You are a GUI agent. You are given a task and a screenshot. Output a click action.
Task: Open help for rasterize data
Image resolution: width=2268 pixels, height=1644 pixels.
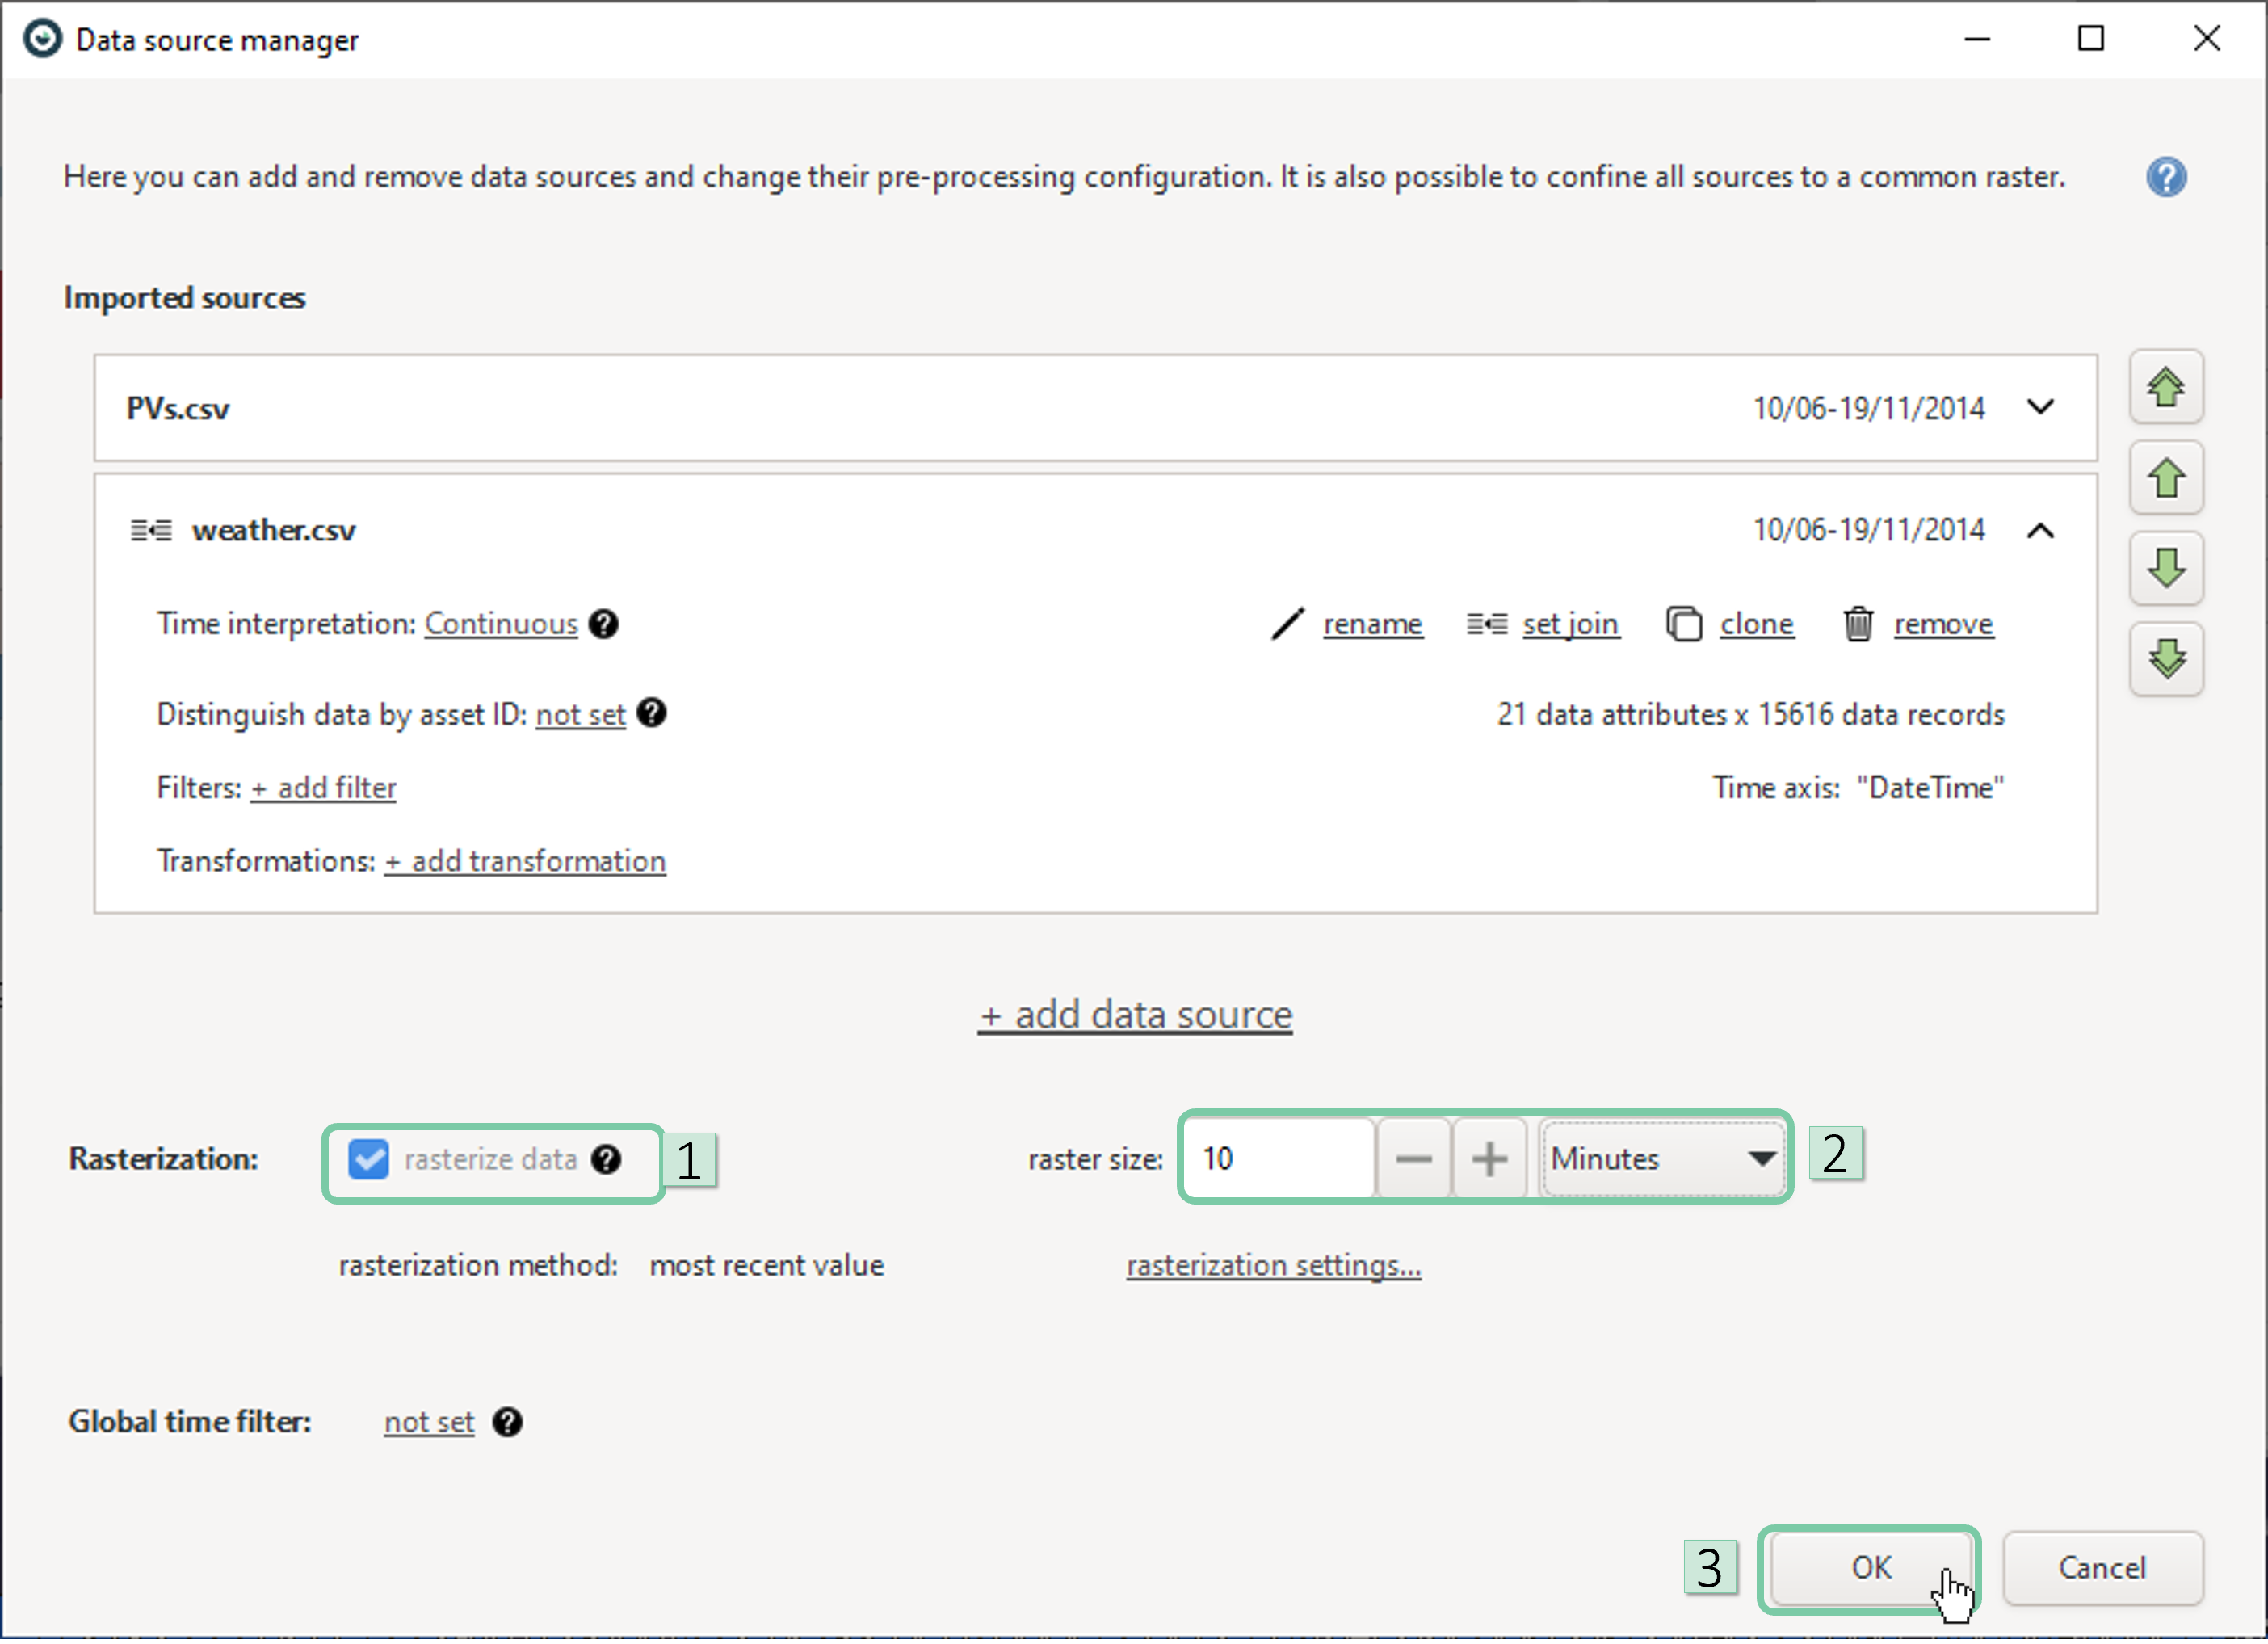pyautogui.click(x=606, y=1160)
